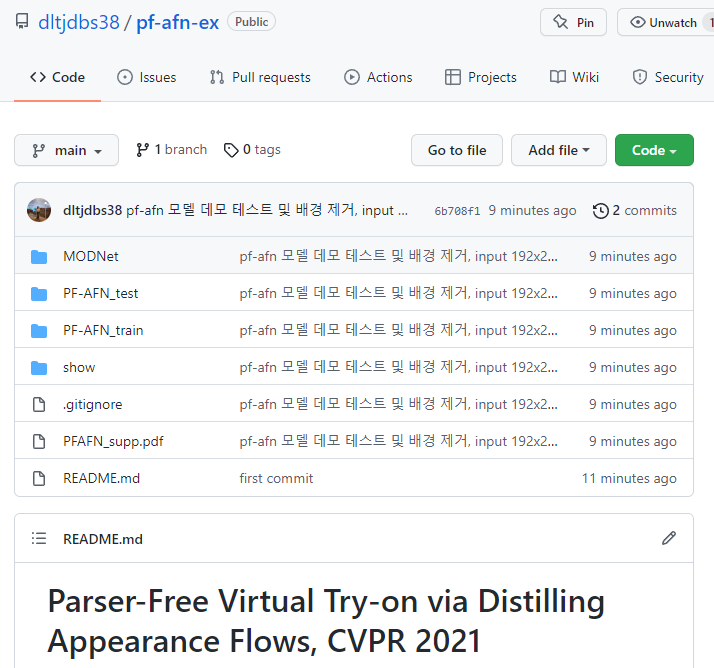Click the Go to file button
The image size is (714, 668).
click(x=457, y=150)
